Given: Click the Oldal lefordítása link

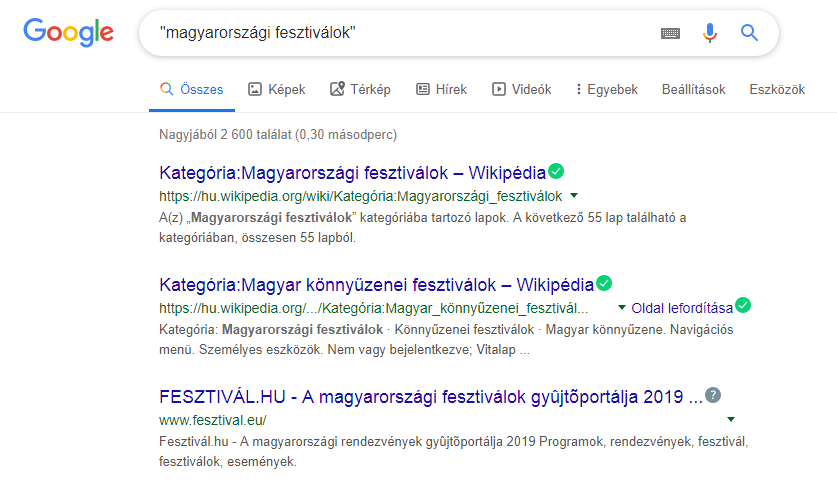Looking at the screenshot, I should point(682,309).
